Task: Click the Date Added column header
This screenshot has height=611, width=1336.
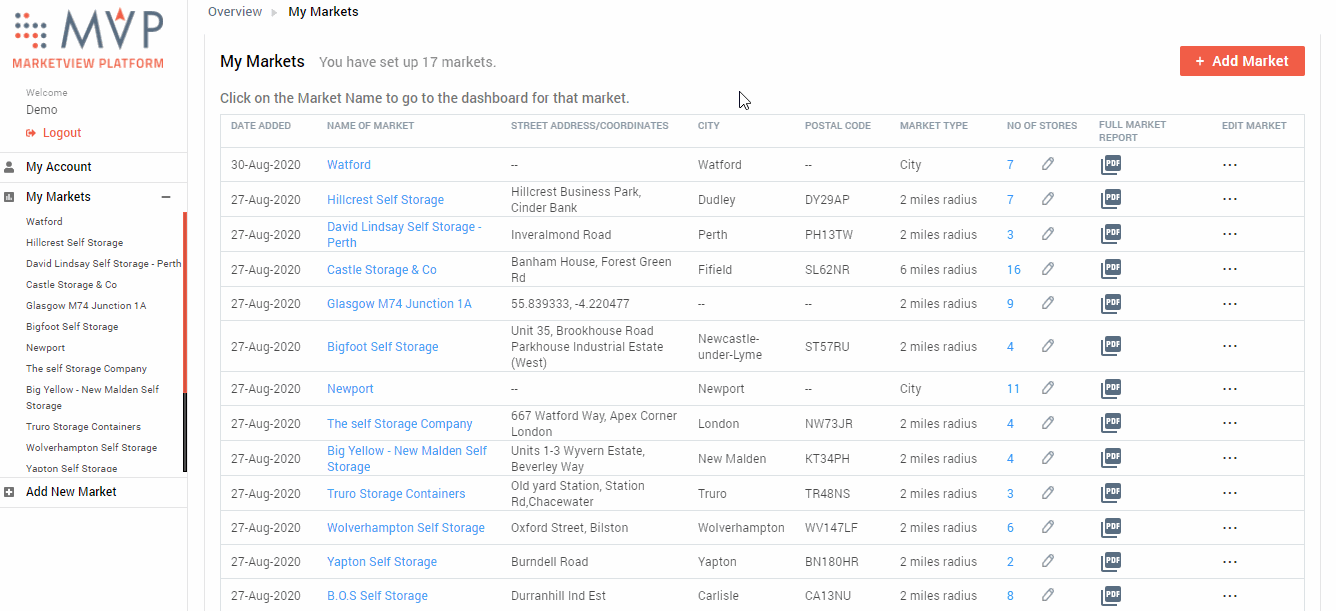Action: click(x=261, y=126)
